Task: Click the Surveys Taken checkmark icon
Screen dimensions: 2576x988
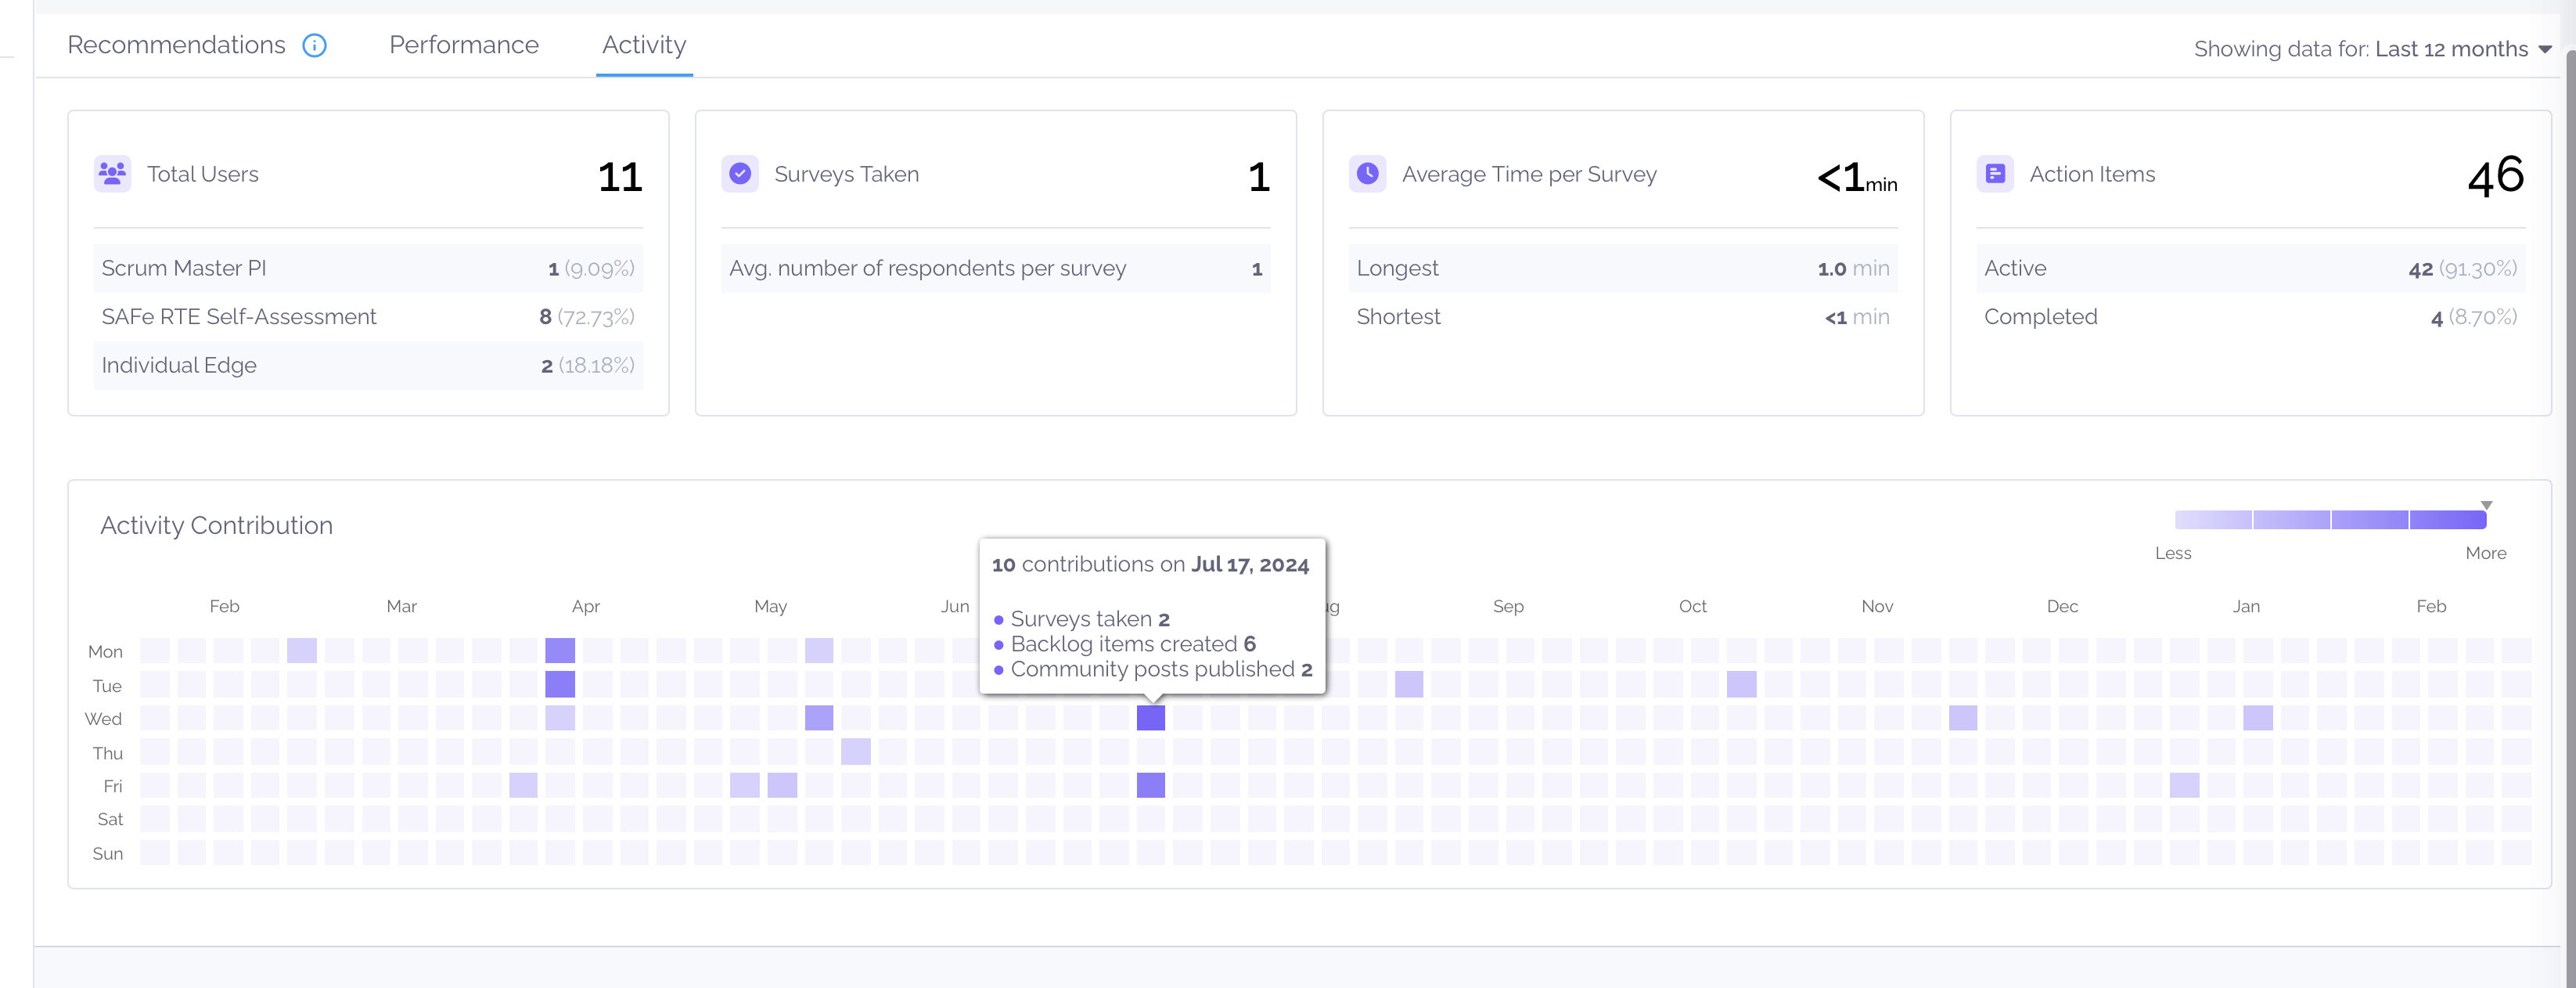Action: point(740,174)
